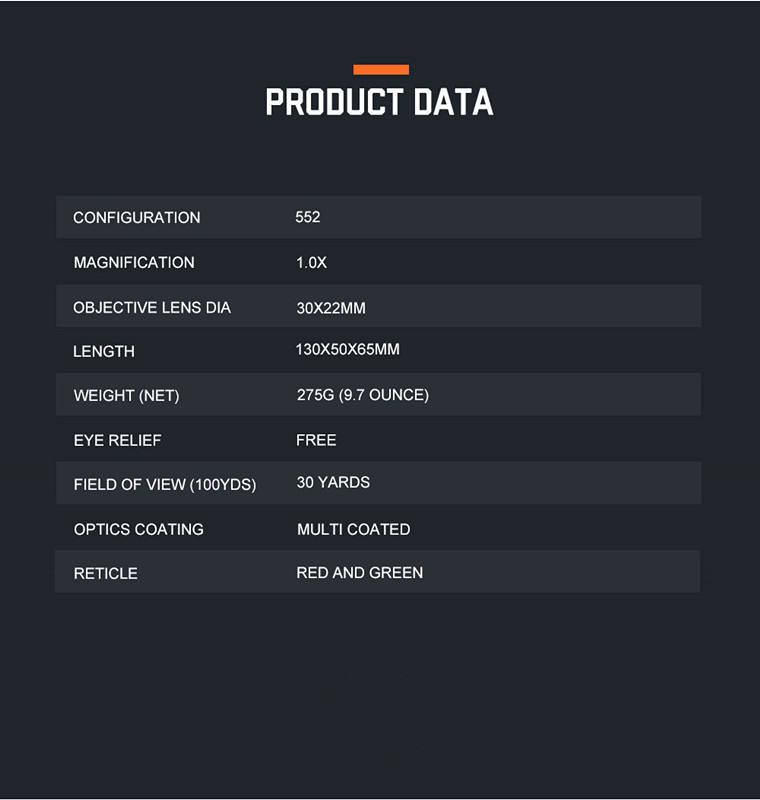Select the LENGTH row label
This screenshot has width=760, height=800.
[104, 351]
